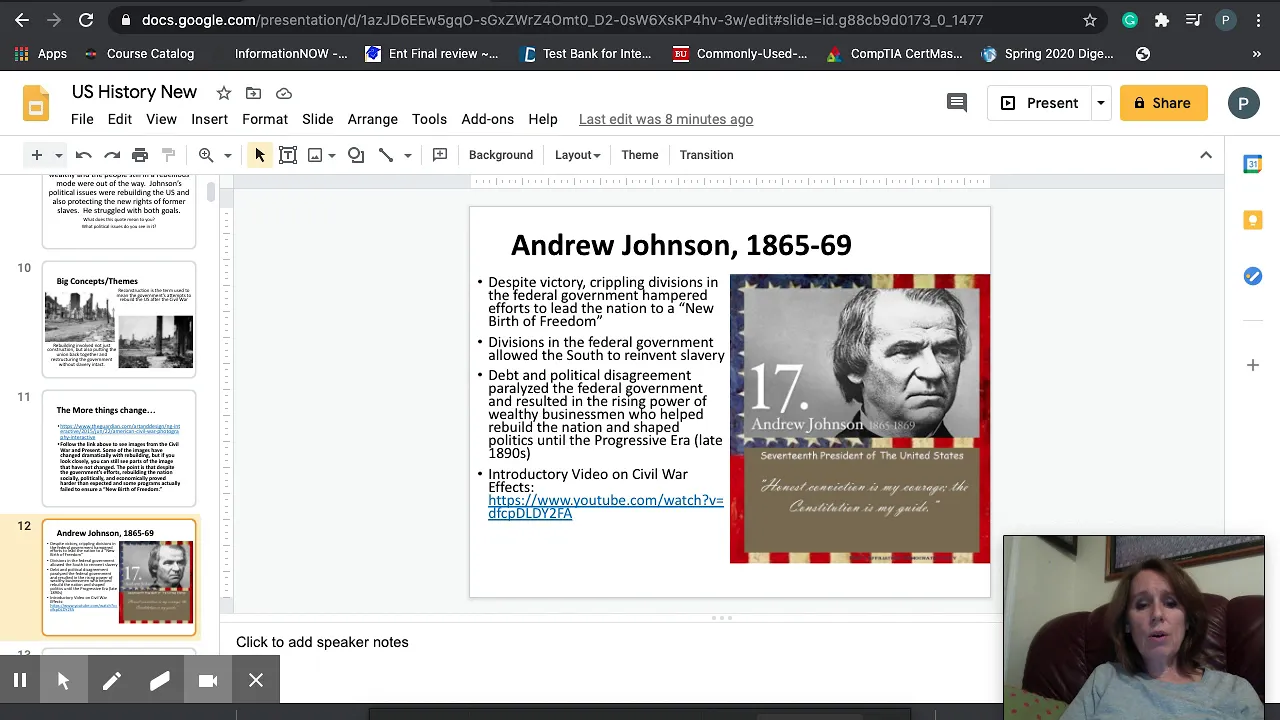The width and height of the screenshot is (1280, 720).
Task: Expand the zoom level dropdown arrow
Action: pos(228,155)
